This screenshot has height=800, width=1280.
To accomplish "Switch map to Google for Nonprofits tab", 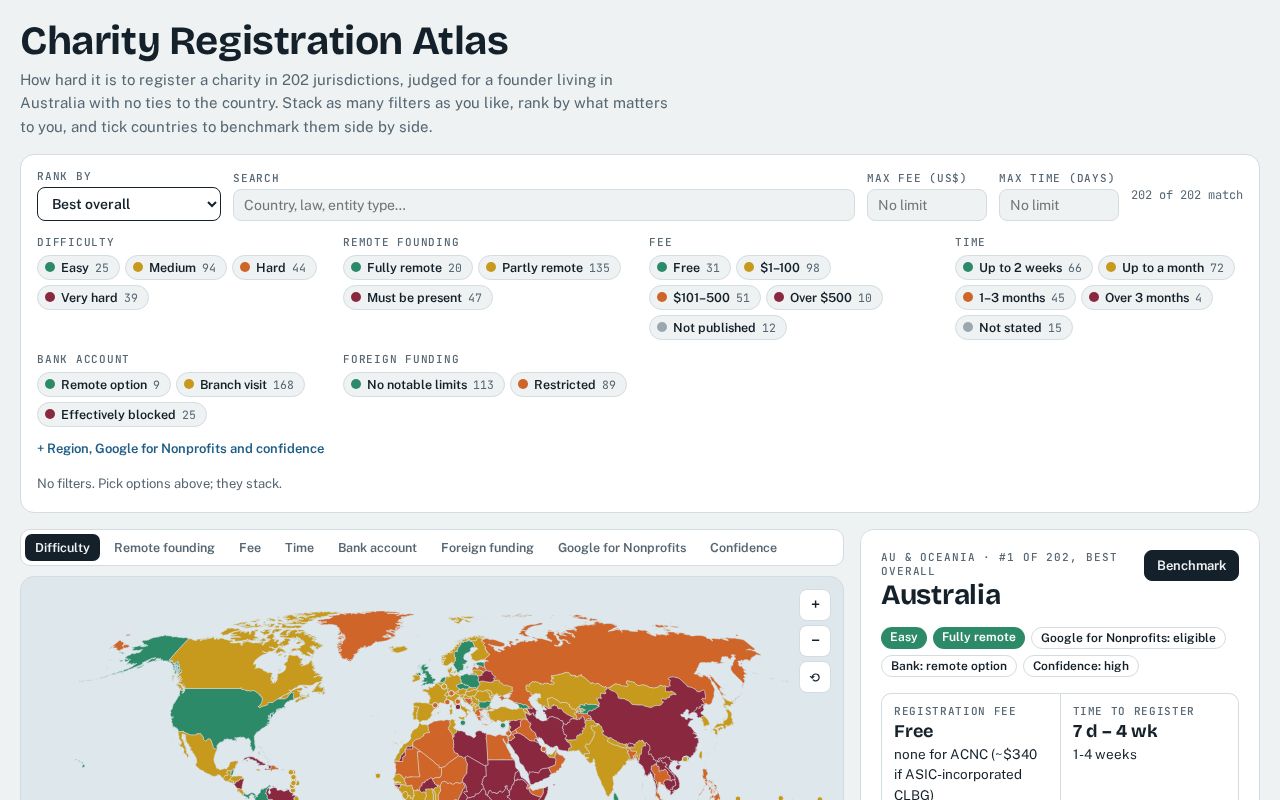I will (622, 548).
